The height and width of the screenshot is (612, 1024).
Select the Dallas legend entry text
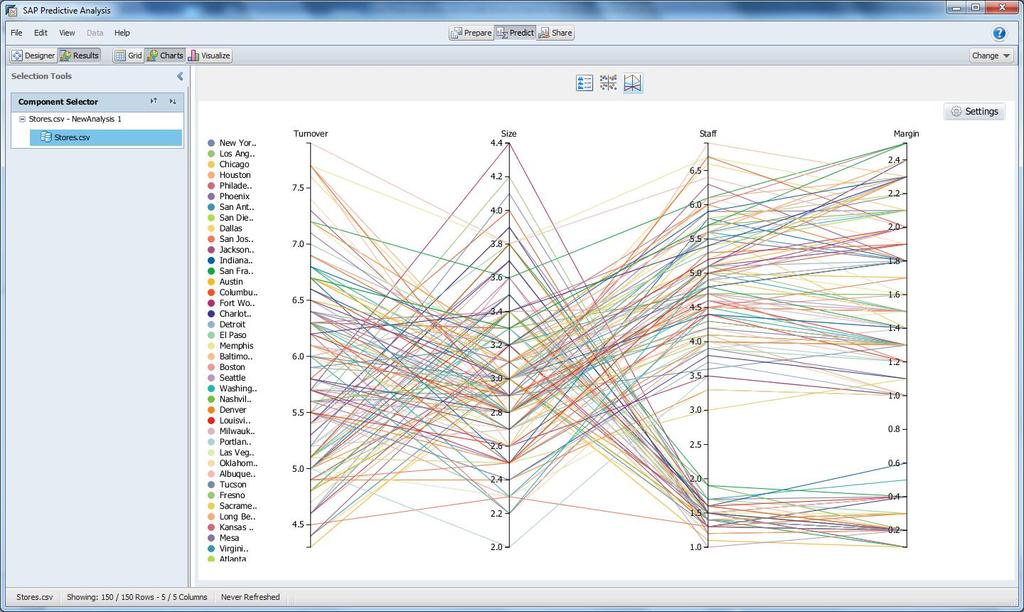click(231, 229)
